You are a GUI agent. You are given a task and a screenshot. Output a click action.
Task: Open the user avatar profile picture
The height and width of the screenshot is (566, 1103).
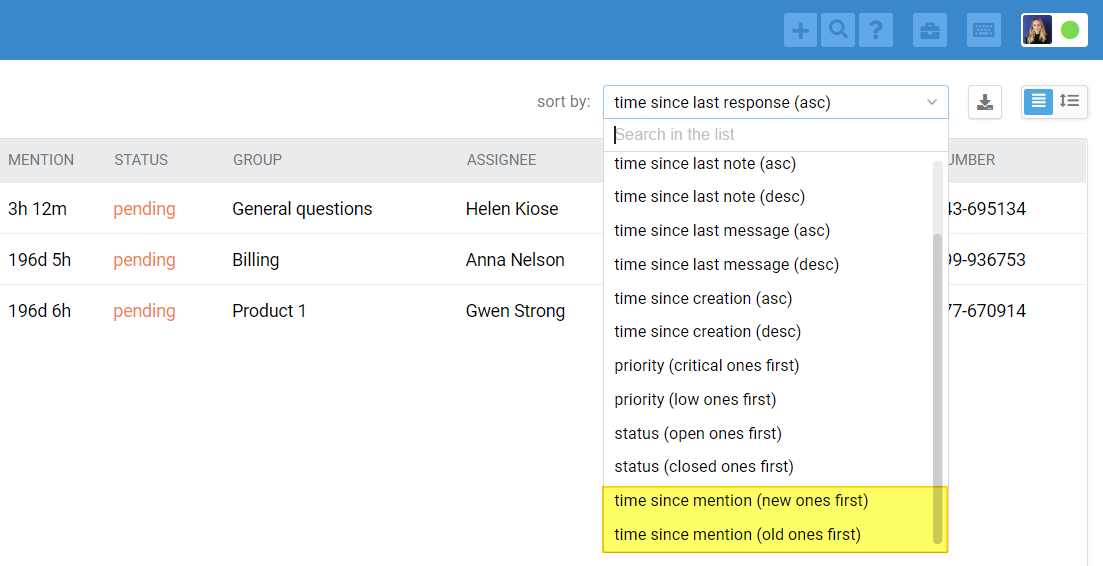[1037, 30]
